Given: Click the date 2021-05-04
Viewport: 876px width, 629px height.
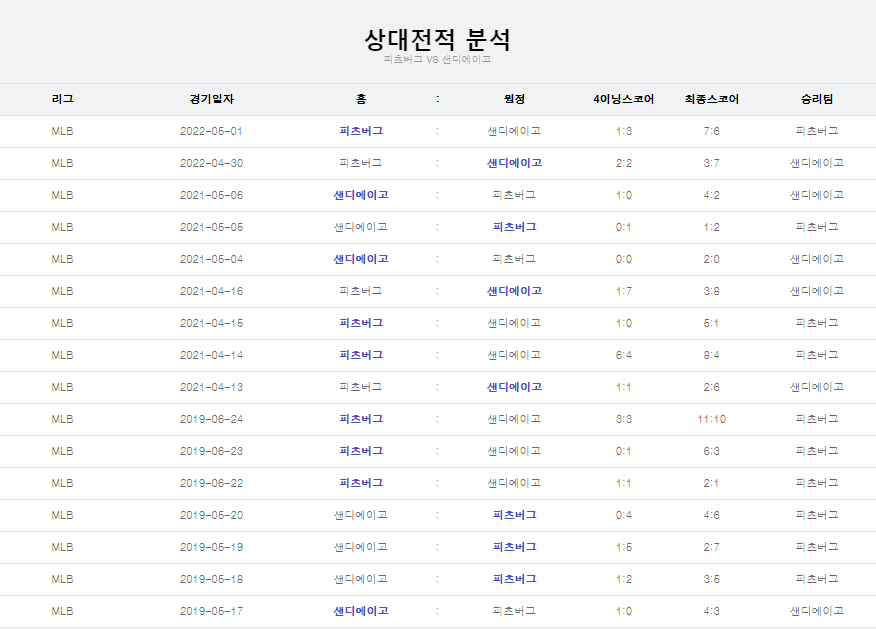Looking at the screenshot, I should (211, 259).
